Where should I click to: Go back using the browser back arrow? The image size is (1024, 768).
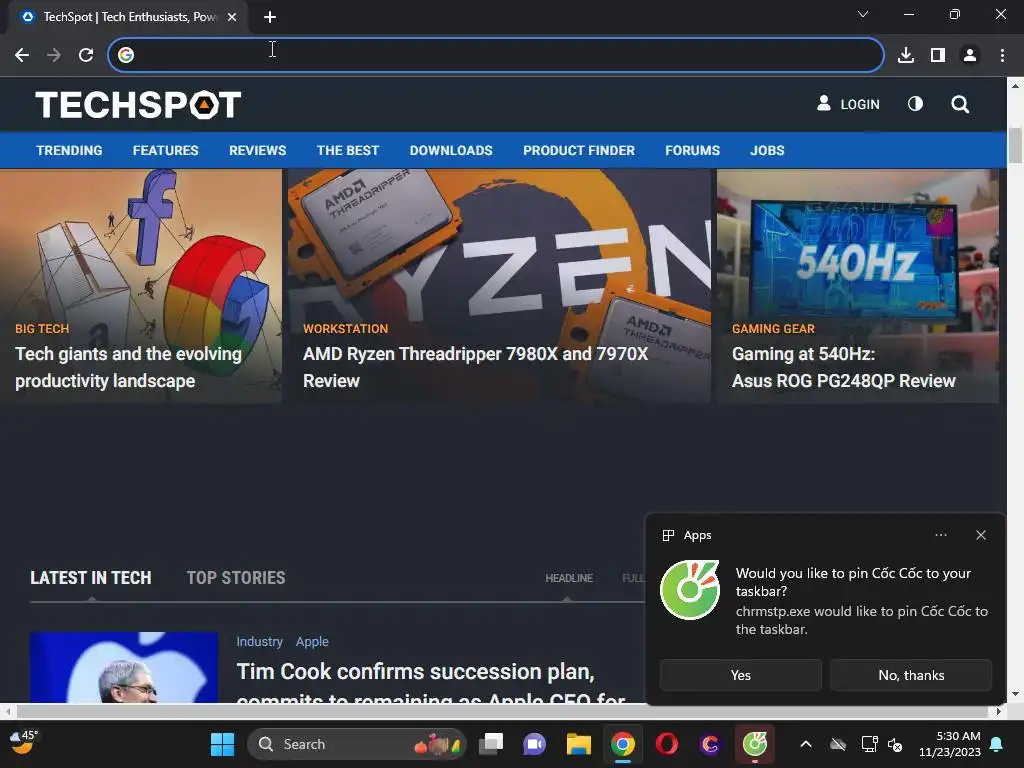pos(22,55)
